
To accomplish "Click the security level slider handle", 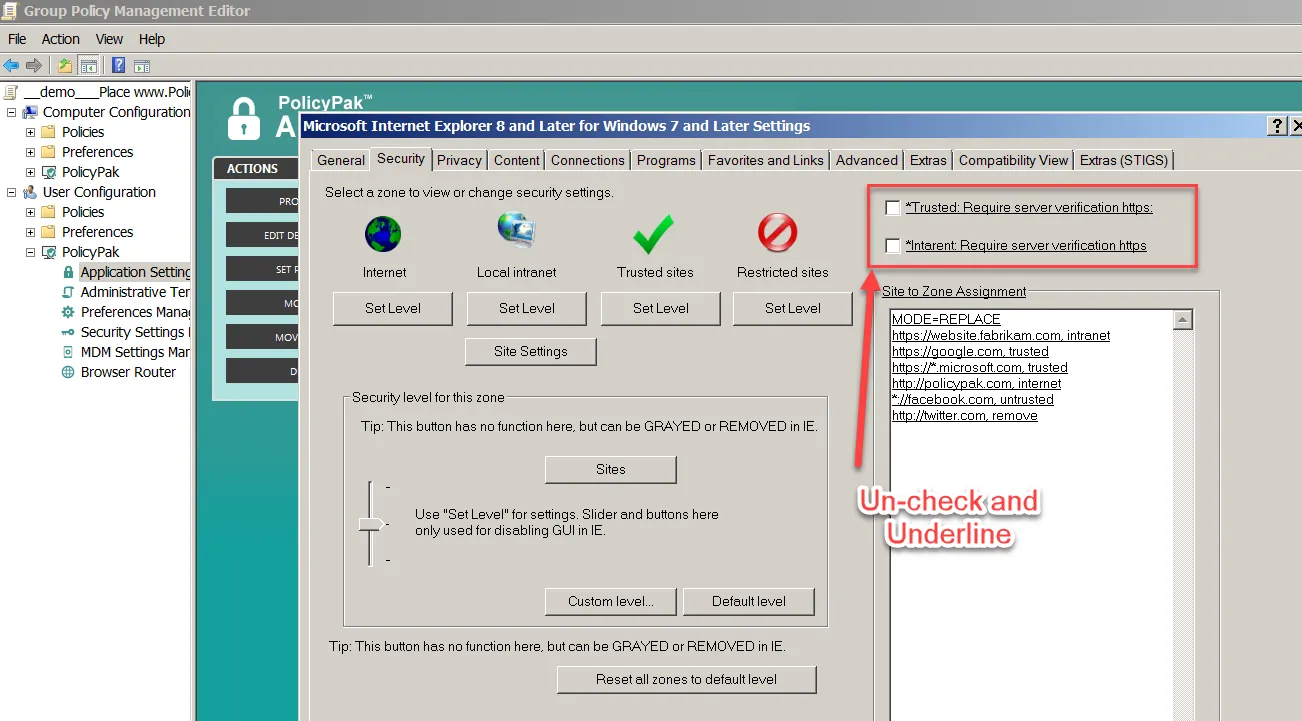I will click(x=371, y=524).
